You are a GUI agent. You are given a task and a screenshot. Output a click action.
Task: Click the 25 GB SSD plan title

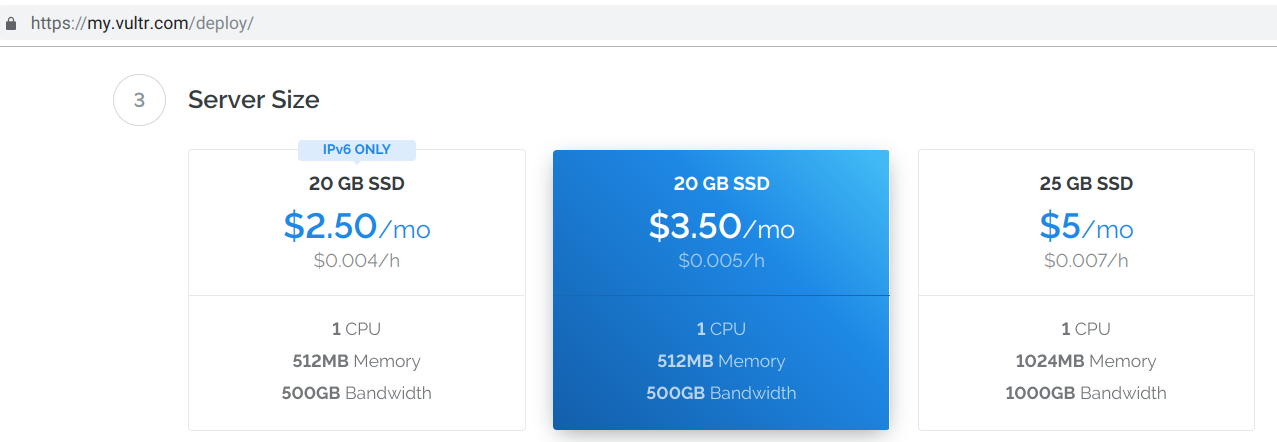click(x=1086, y=184)
